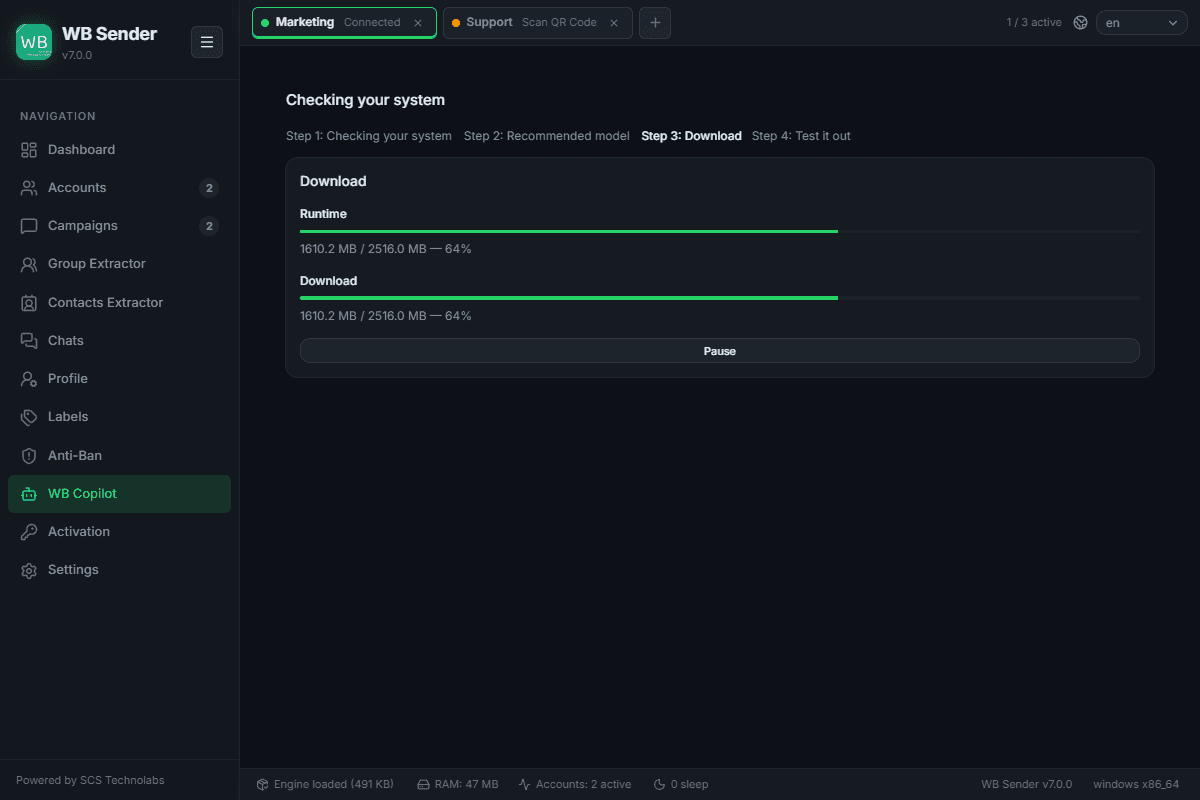Click the WB Sender logo icon
The image size is (1200, 800).
pos(34,42)
